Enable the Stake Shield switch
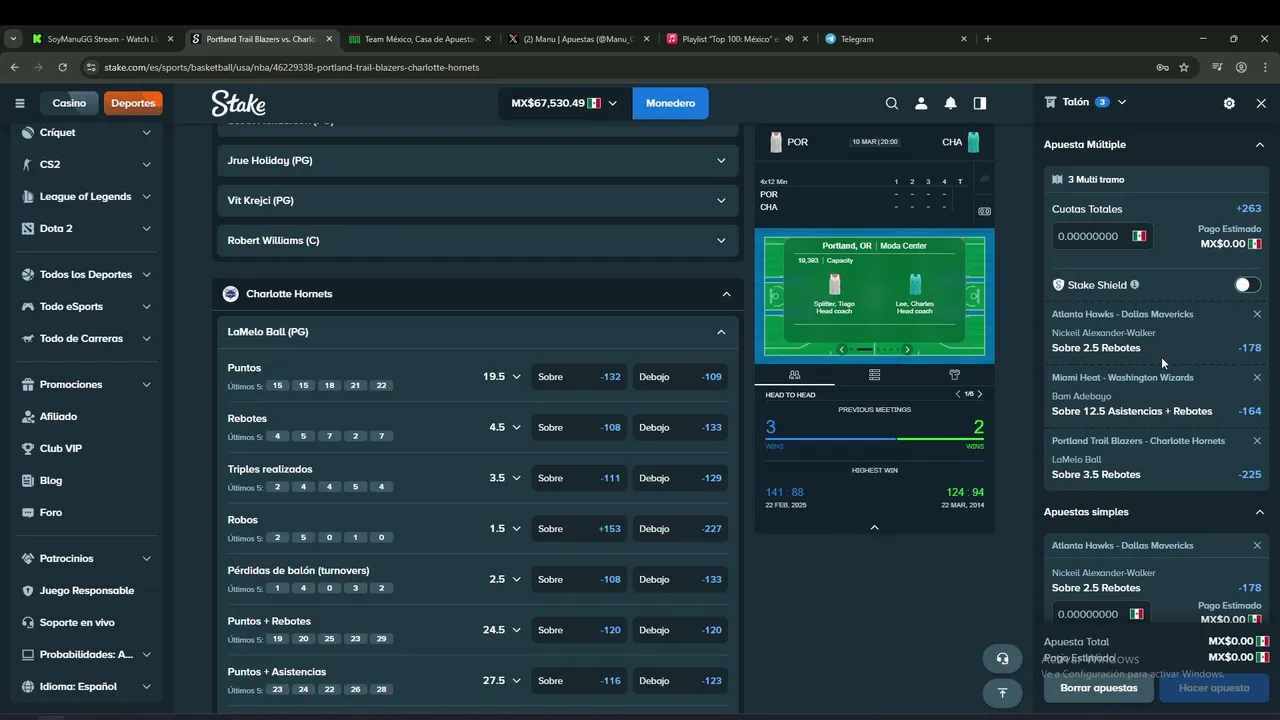Screen dimensions: 1280x720 pos(1247,285)
